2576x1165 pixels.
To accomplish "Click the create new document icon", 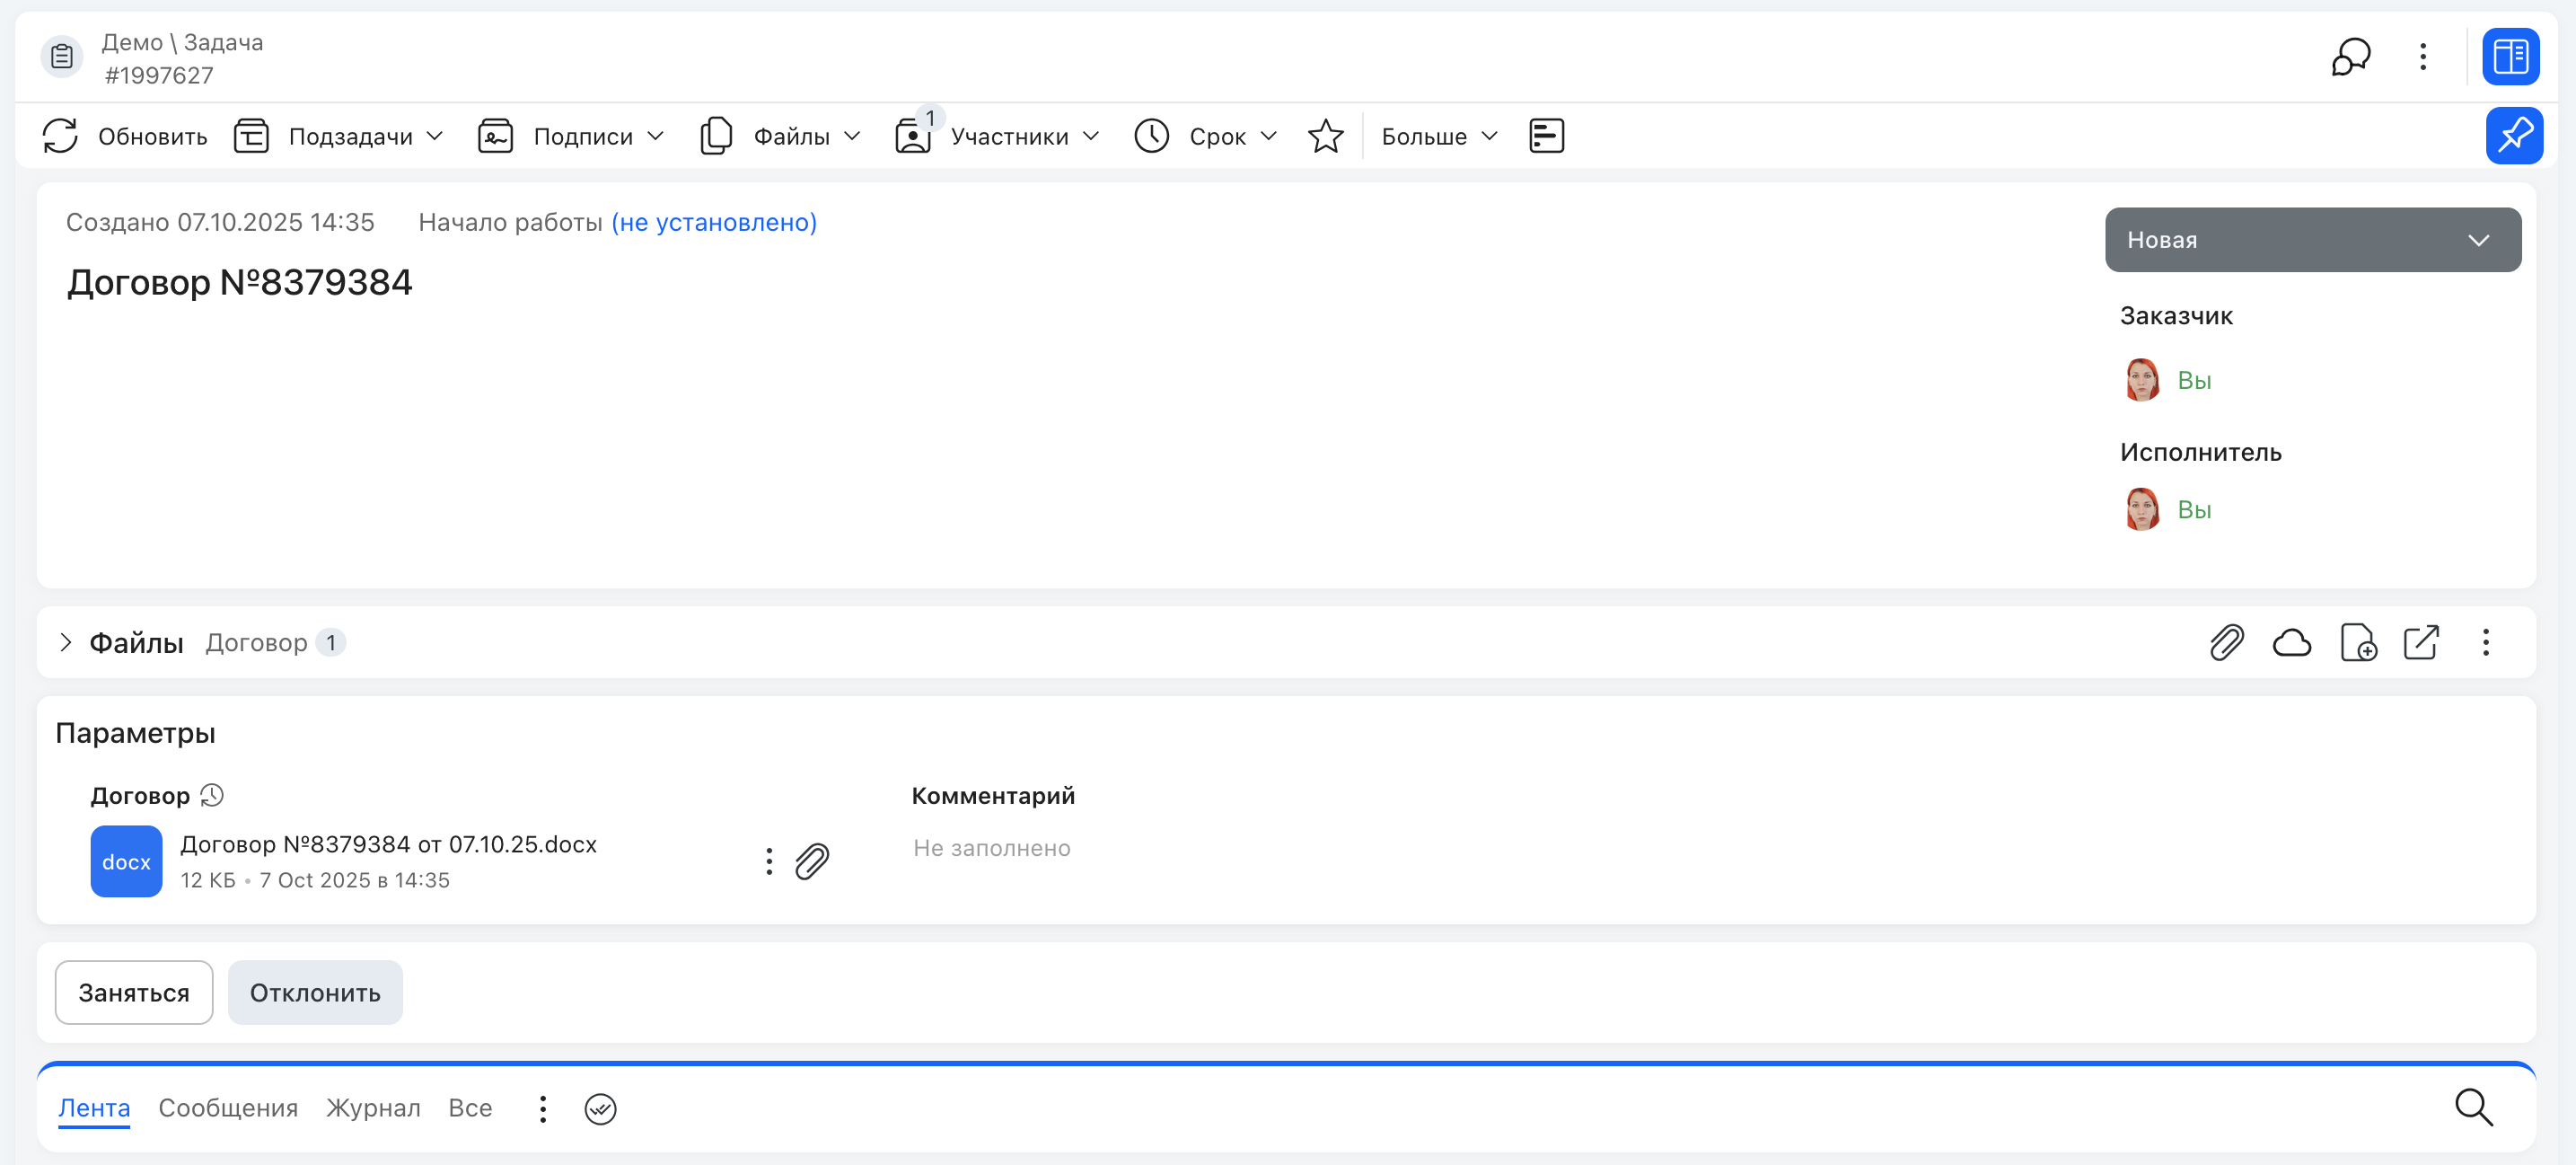I will pyautogui.click(x=2358, y=643).
